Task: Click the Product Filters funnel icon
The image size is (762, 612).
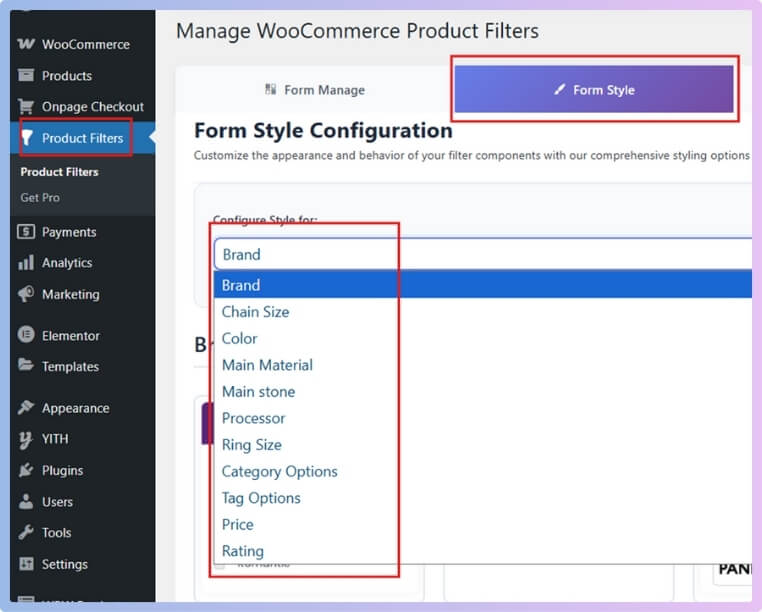Action: (x=27, y=138)
